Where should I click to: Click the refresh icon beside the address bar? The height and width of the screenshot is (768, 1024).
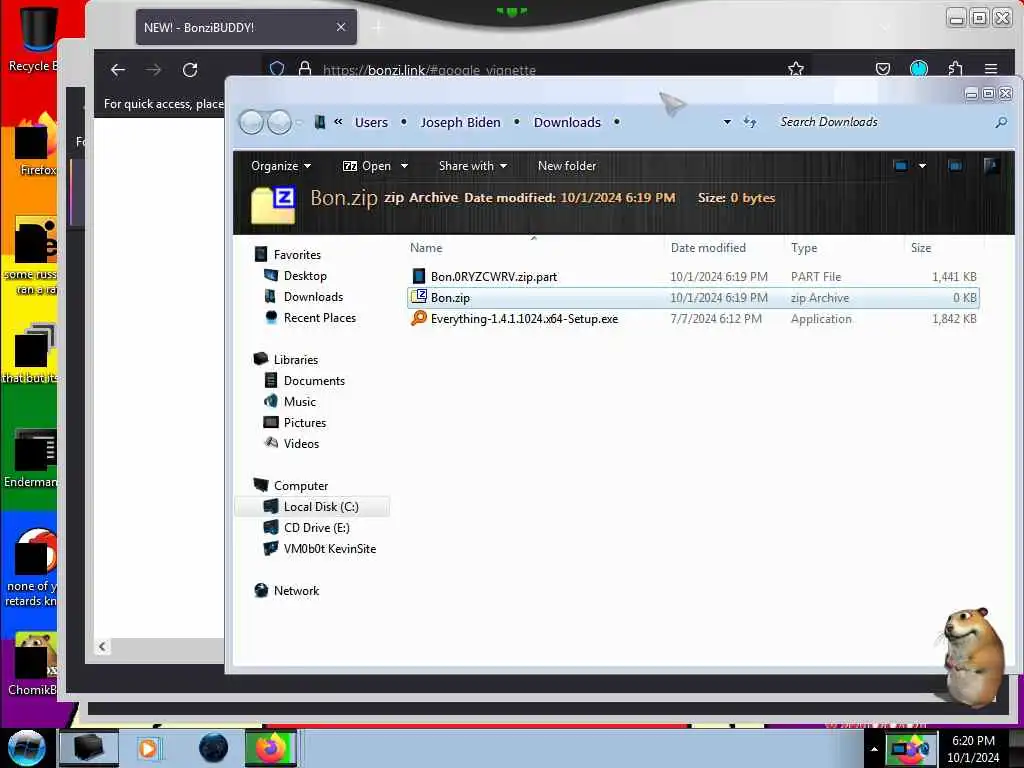pyautogui.click(x=750, y=122)
